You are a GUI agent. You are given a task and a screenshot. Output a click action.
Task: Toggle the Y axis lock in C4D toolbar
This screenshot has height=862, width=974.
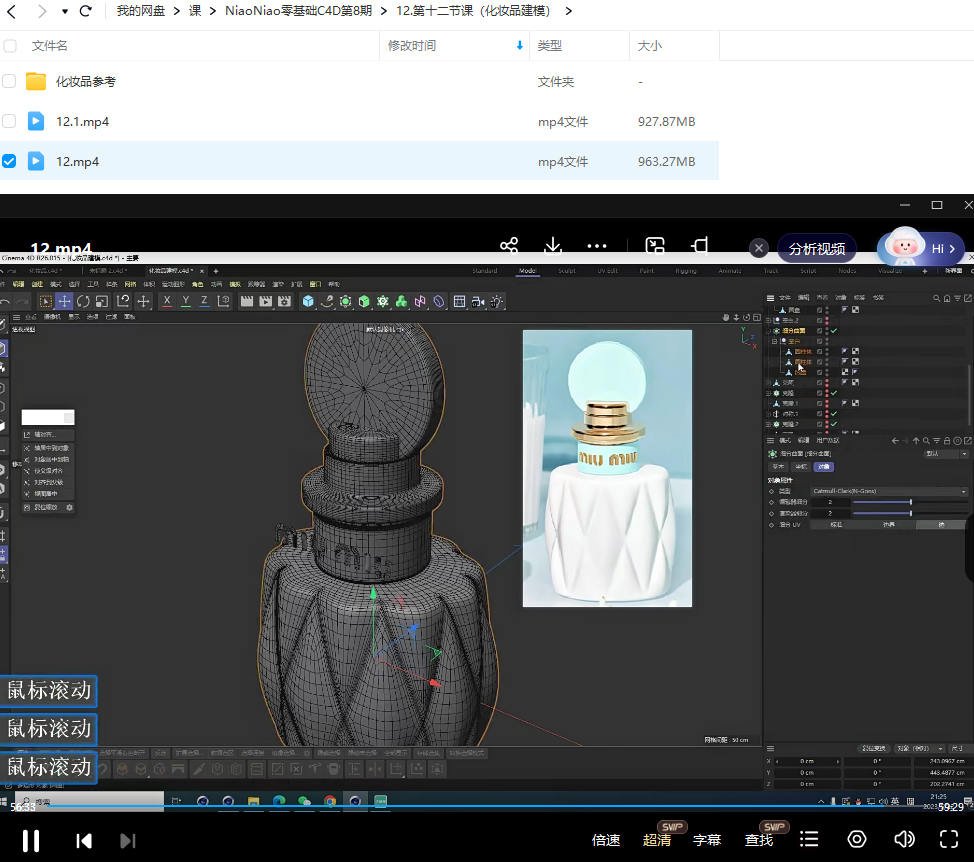point(186,301)
